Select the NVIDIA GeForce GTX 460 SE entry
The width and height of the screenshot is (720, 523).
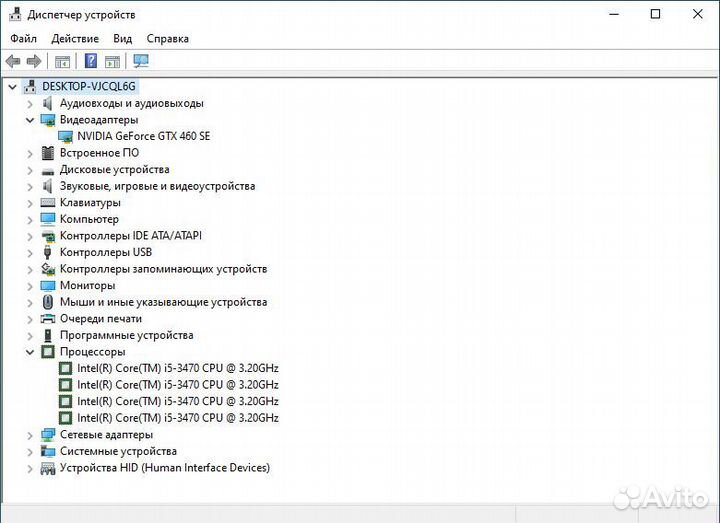(x=144, y=136)
